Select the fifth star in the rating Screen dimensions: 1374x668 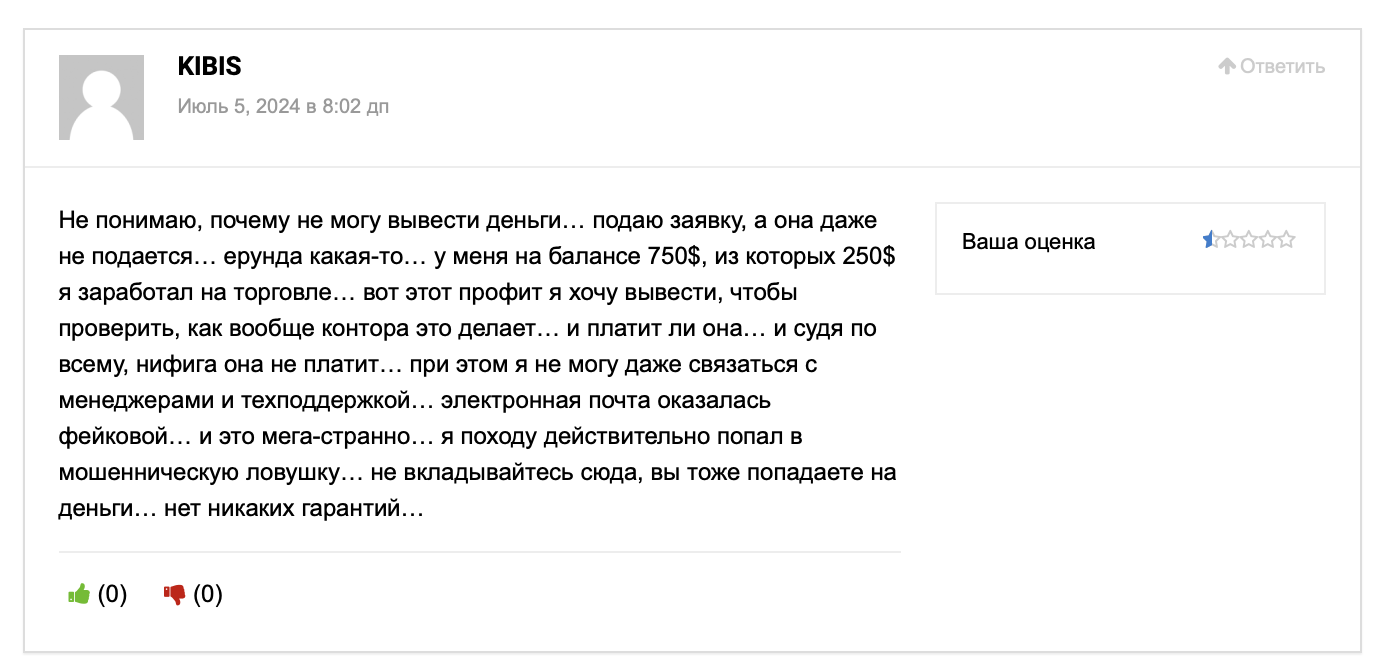pyautogui.click(x=1287, y=240)
